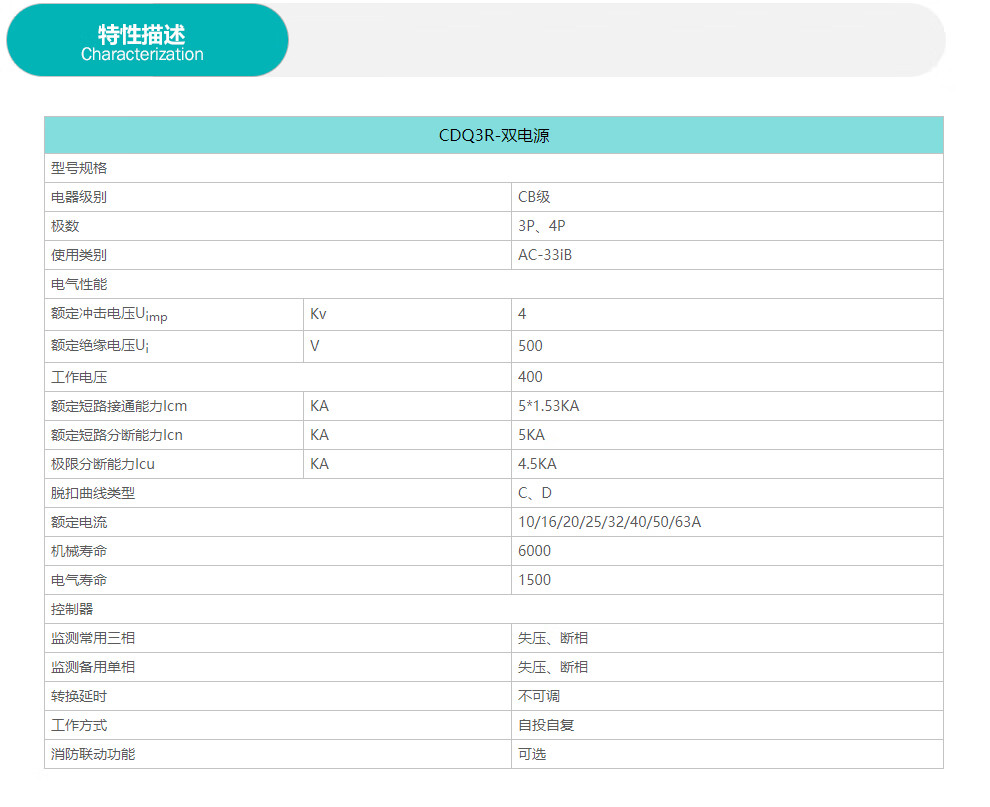Click the 3P、4P value cell
990x807 pixels.
coord(727,226)
